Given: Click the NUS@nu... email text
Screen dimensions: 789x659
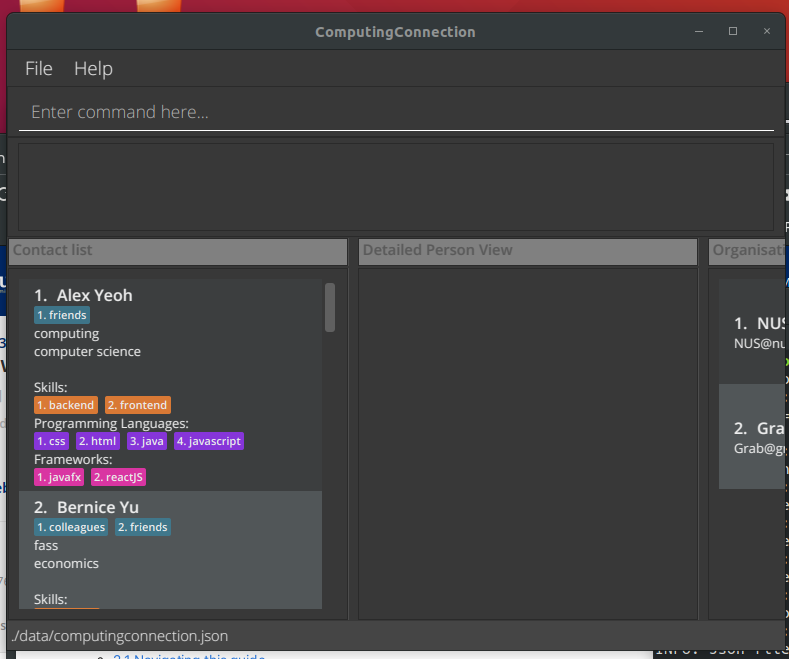Looking at the screenshot, I should (759, 344).
